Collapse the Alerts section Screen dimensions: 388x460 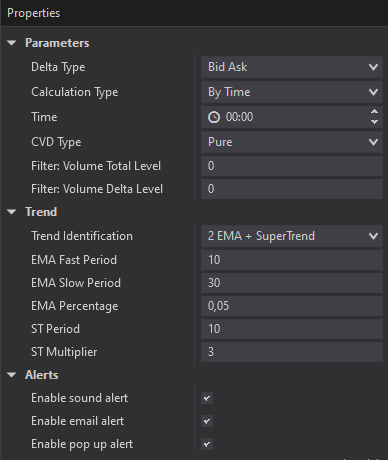(12, 375)
